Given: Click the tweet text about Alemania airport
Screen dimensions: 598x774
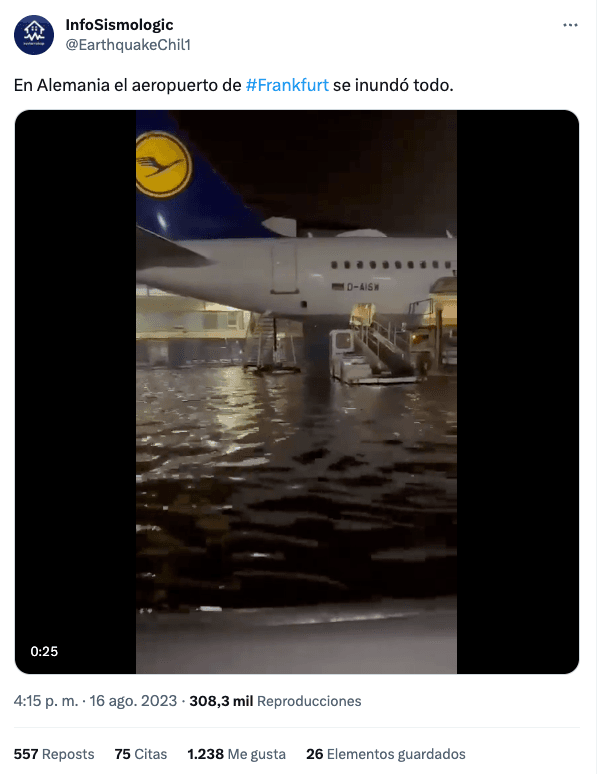Looking at the screenshot, I should 234,85.
